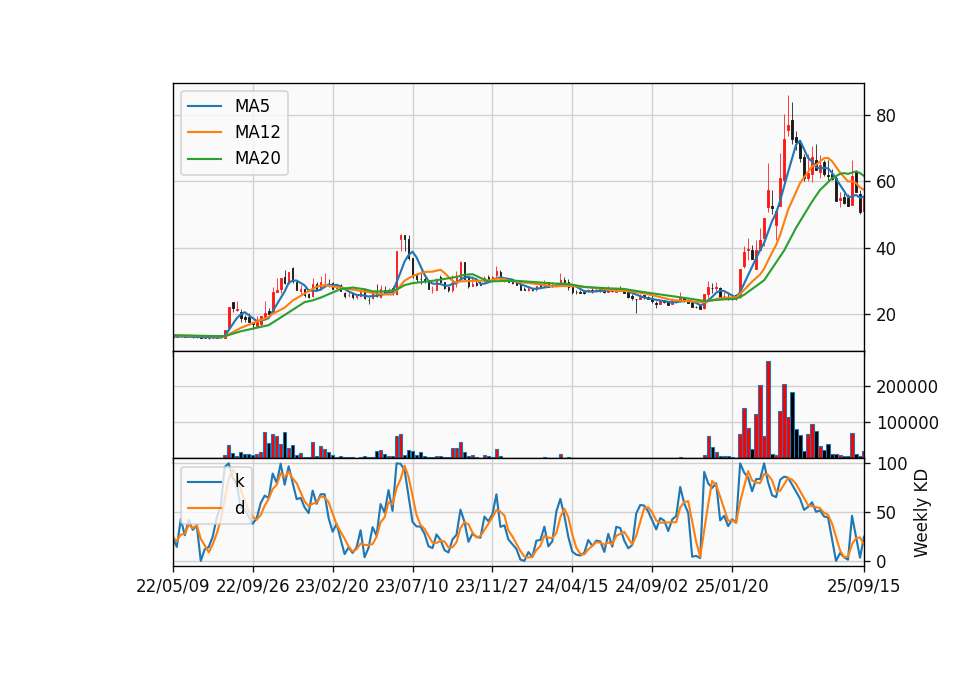Click the KD axis value 100
The width and height of the screenshot is (960, 690).
coord(891,464)
